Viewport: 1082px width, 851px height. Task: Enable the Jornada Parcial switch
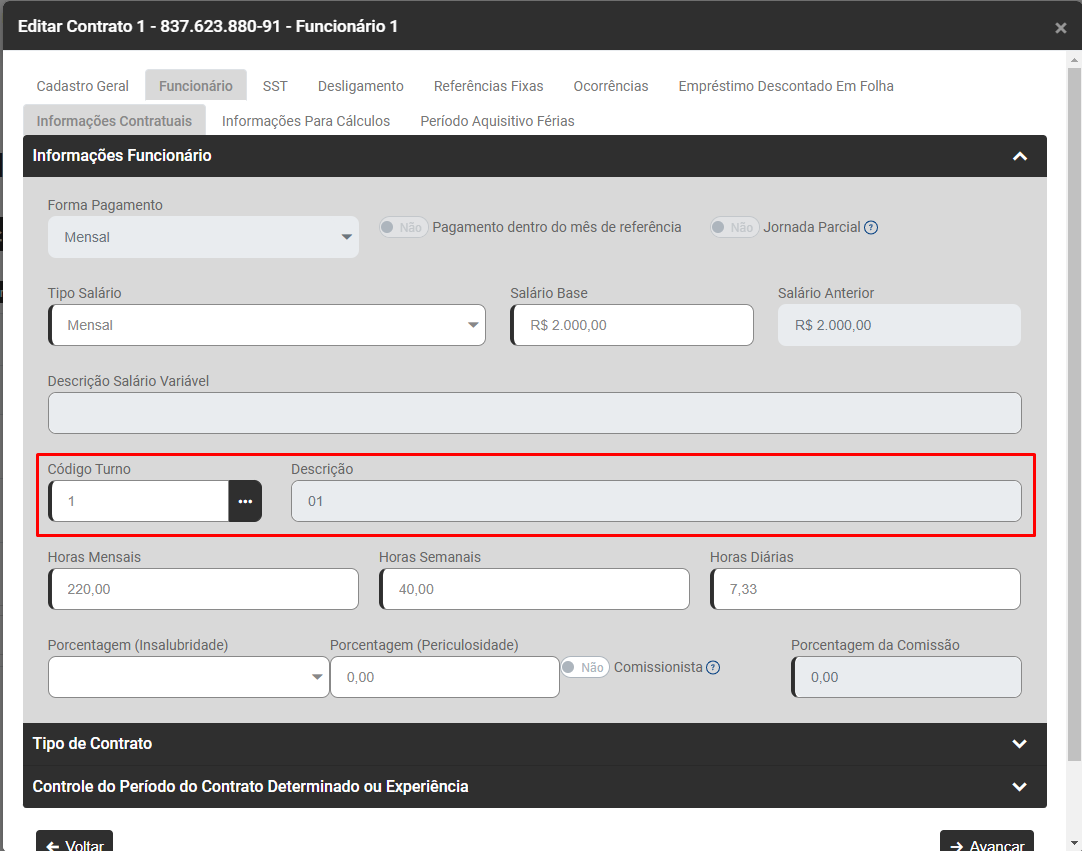[733, 227]
